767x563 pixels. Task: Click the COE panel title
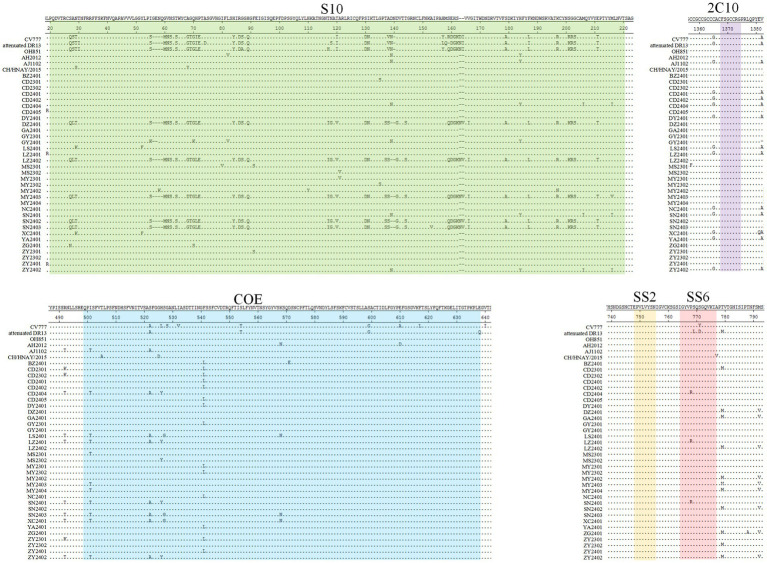248,298
